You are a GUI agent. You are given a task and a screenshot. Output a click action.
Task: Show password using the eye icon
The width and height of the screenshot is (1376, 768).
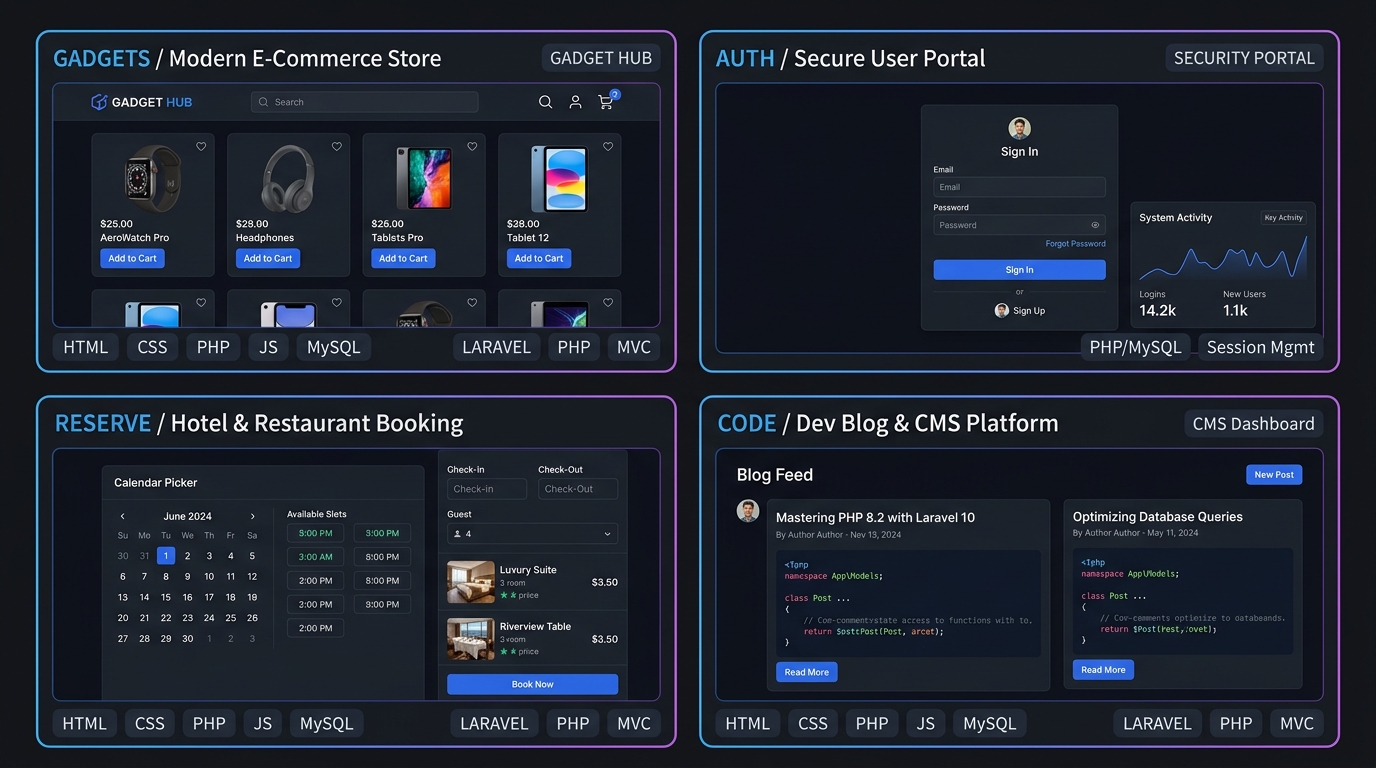click(1095, 225)
